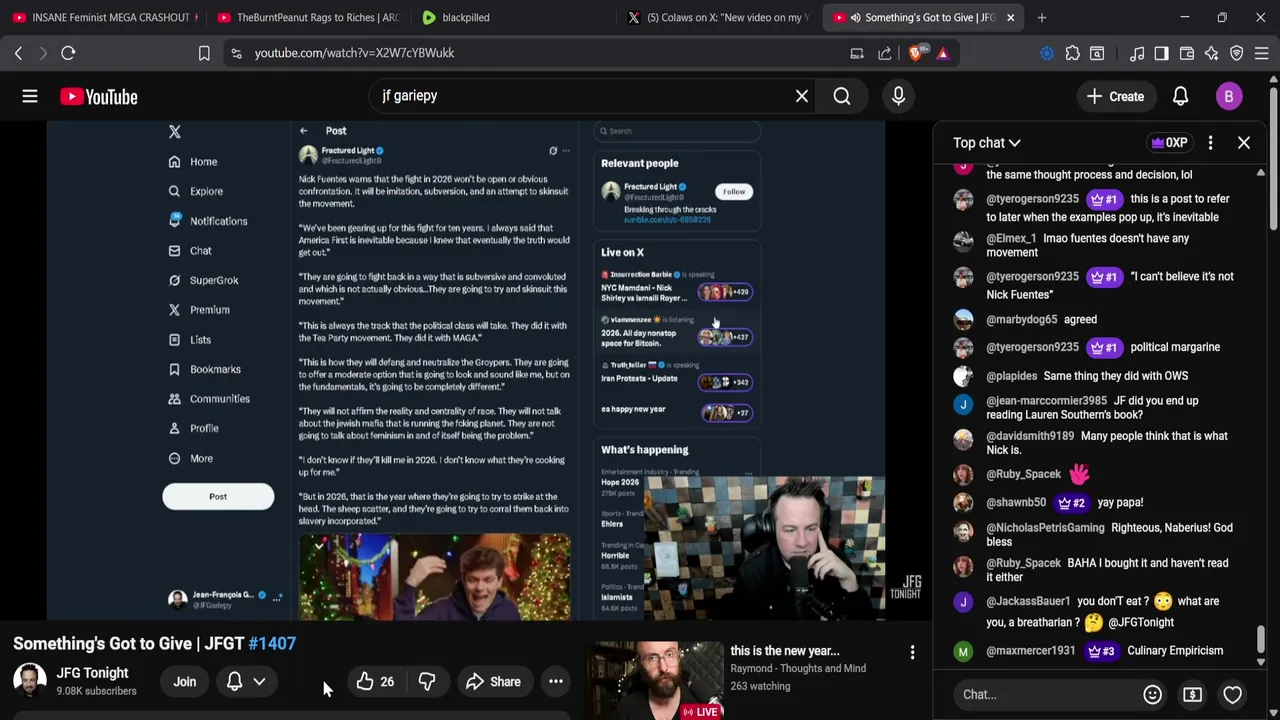The height and width of the screenshot is (720, 1280).
Task: Open YouTube notifications bell
Action: click(1180, 96)
